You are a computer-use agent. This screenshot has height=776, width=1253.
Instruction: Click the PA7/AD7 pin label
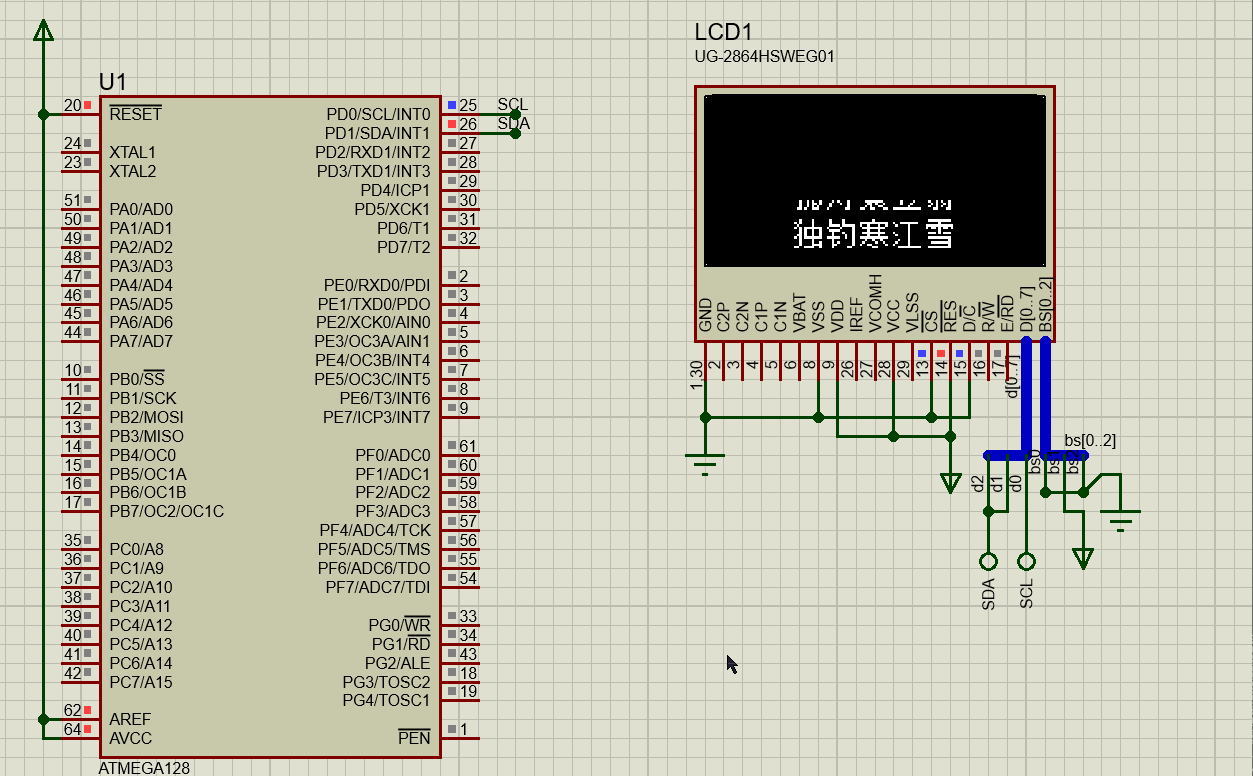pyautogui.click(x=141, y=341)
